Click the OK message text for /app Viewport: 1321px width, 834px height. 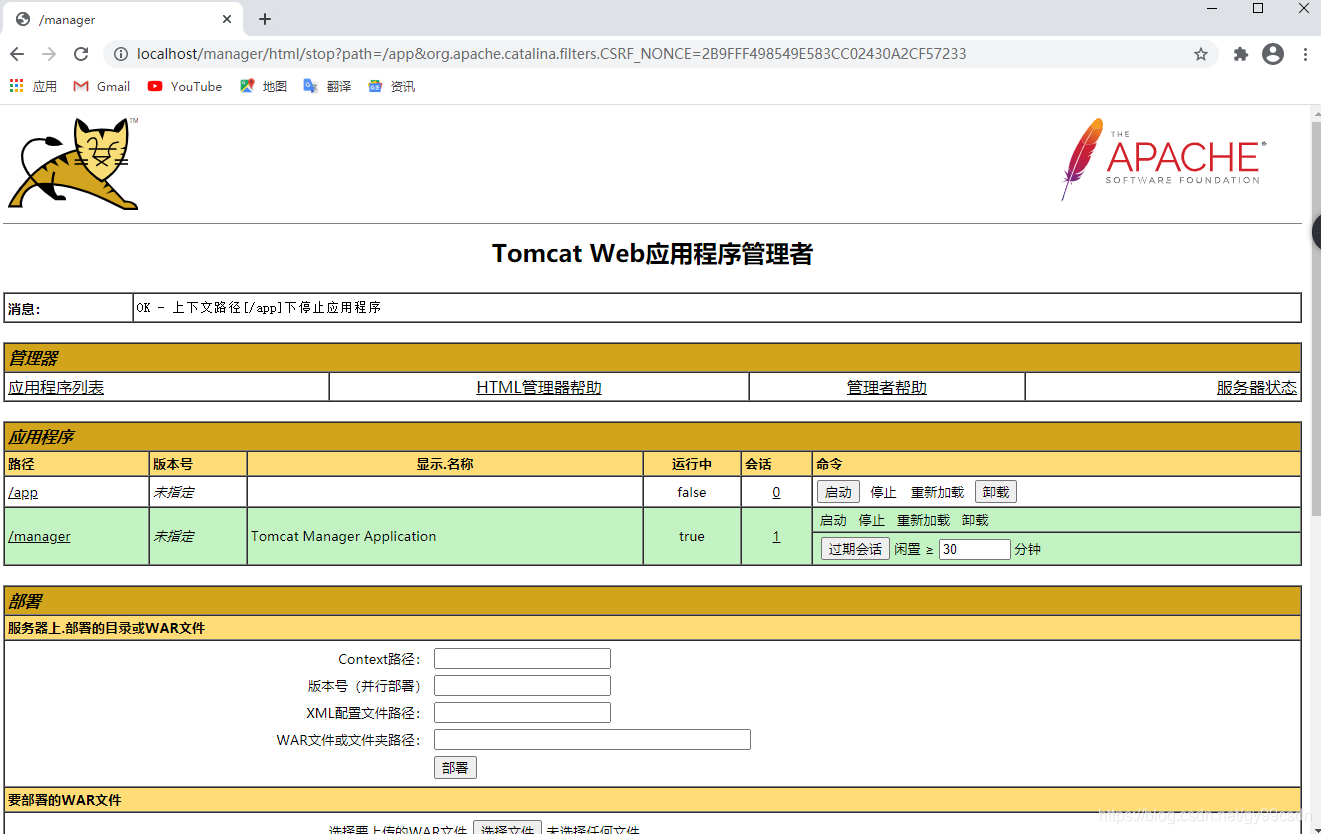click(258, 307)
